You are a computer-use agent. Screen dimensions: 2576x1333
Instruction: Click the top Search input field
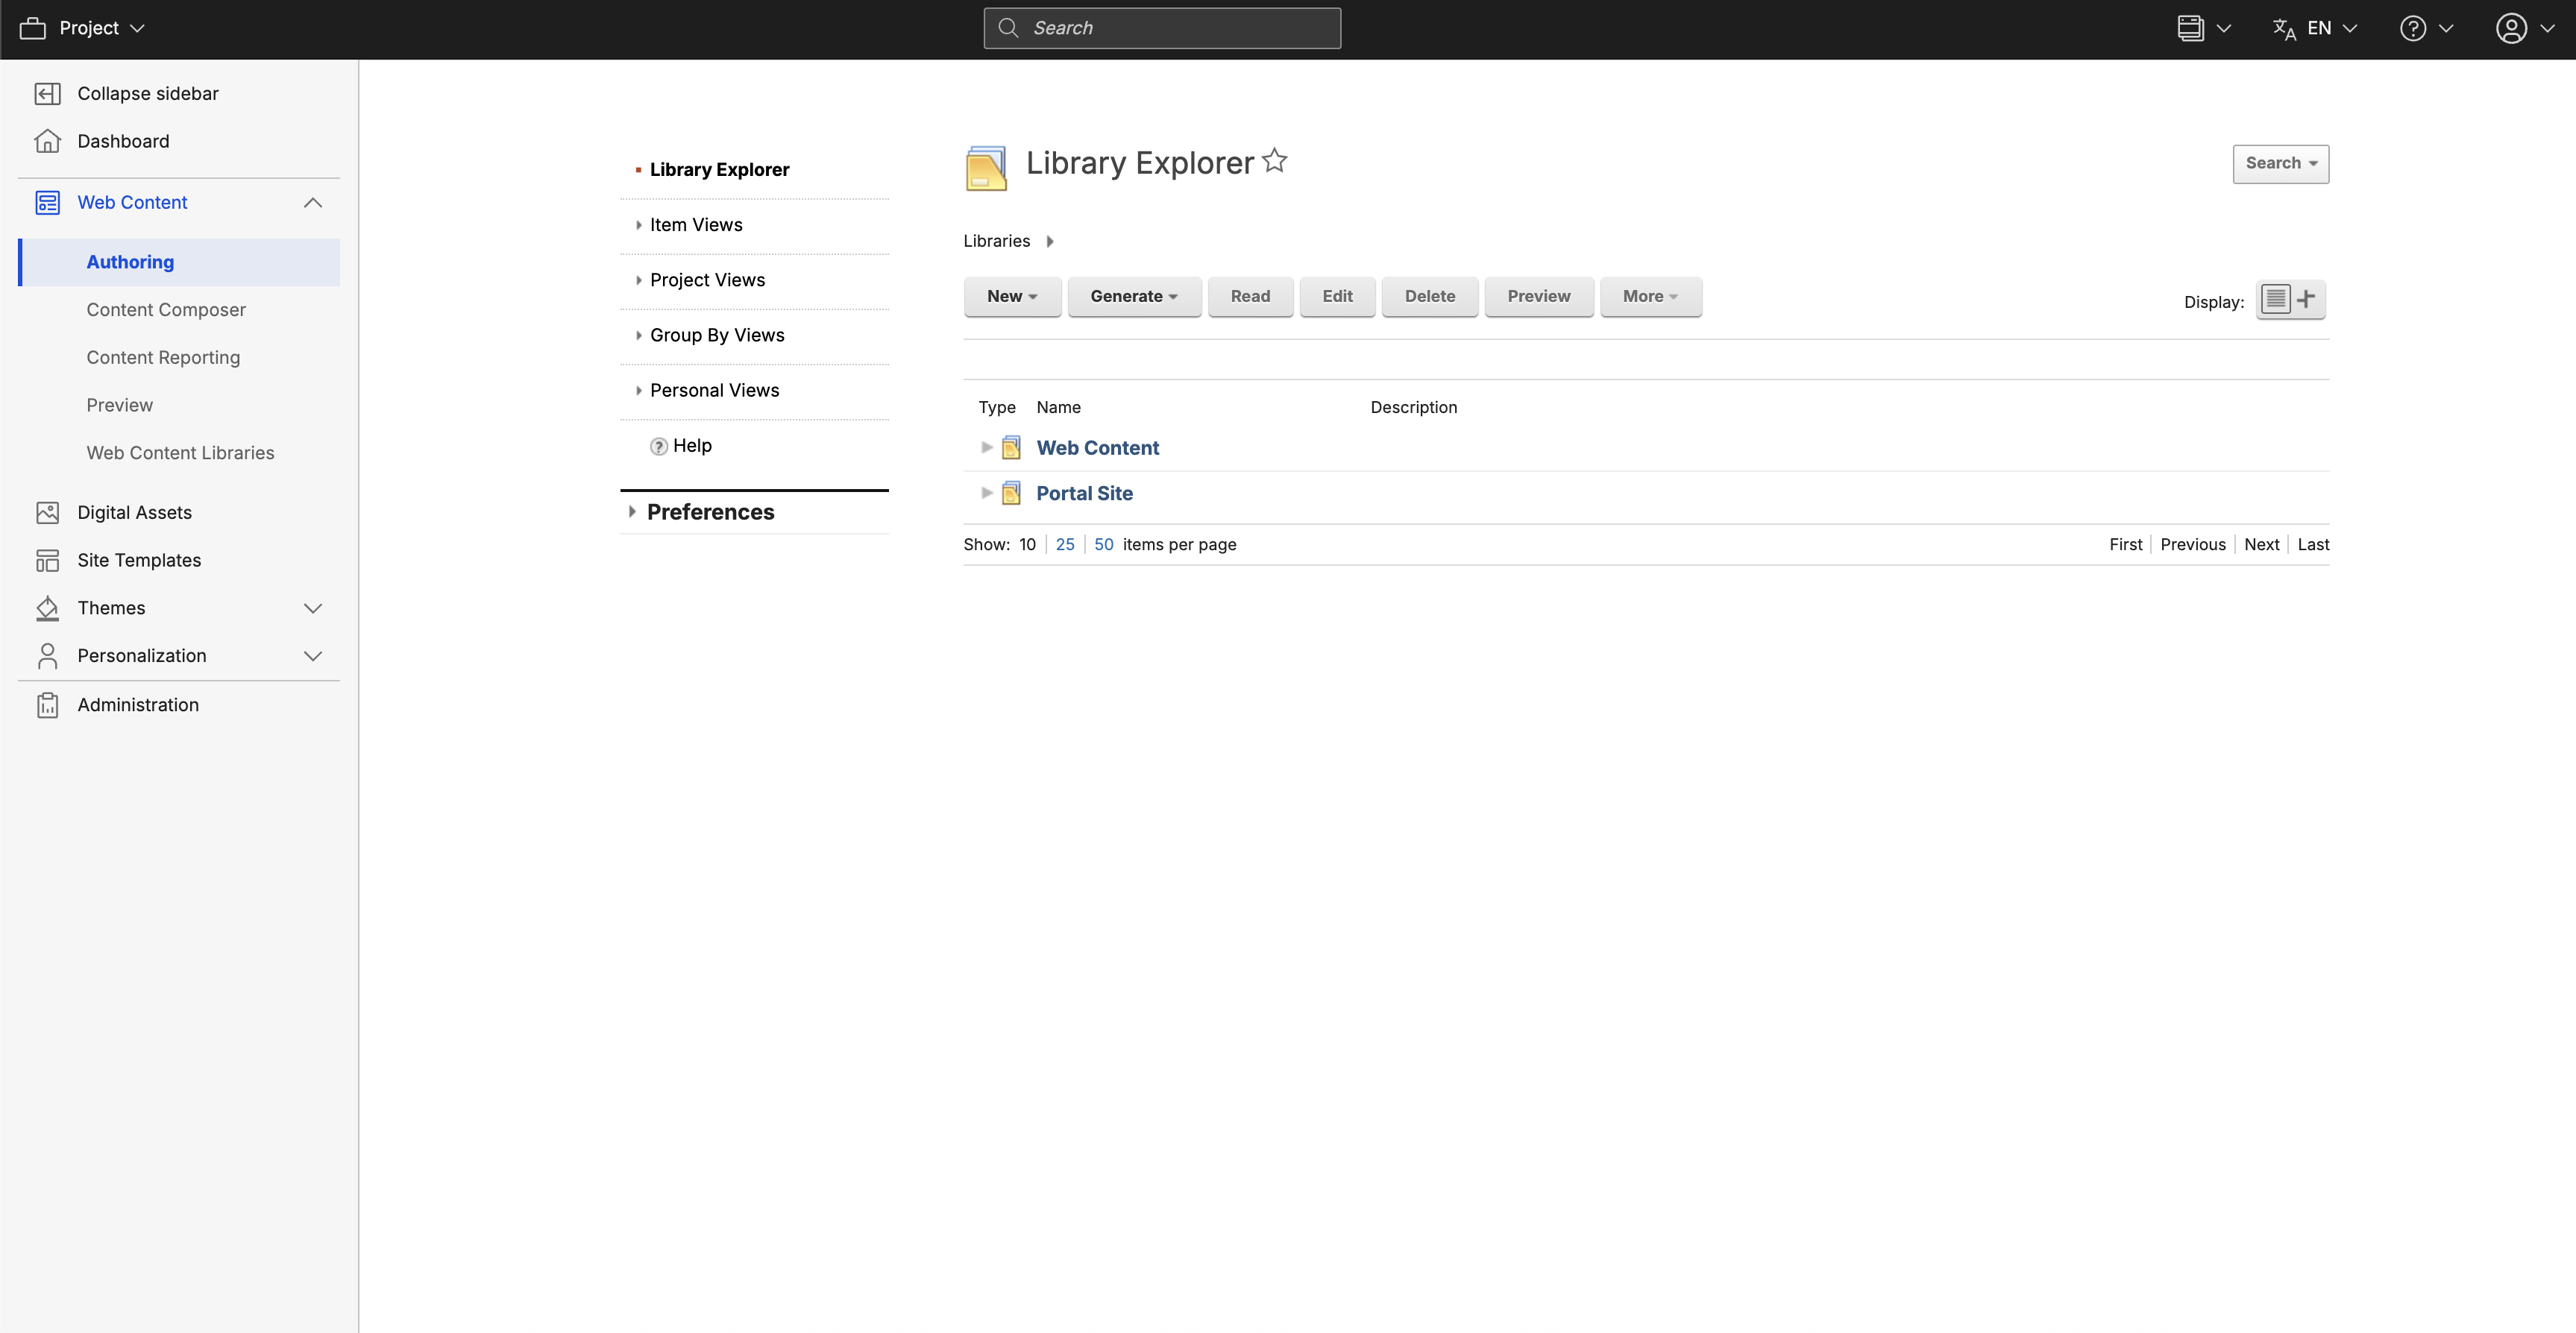tap(1162, 28)
